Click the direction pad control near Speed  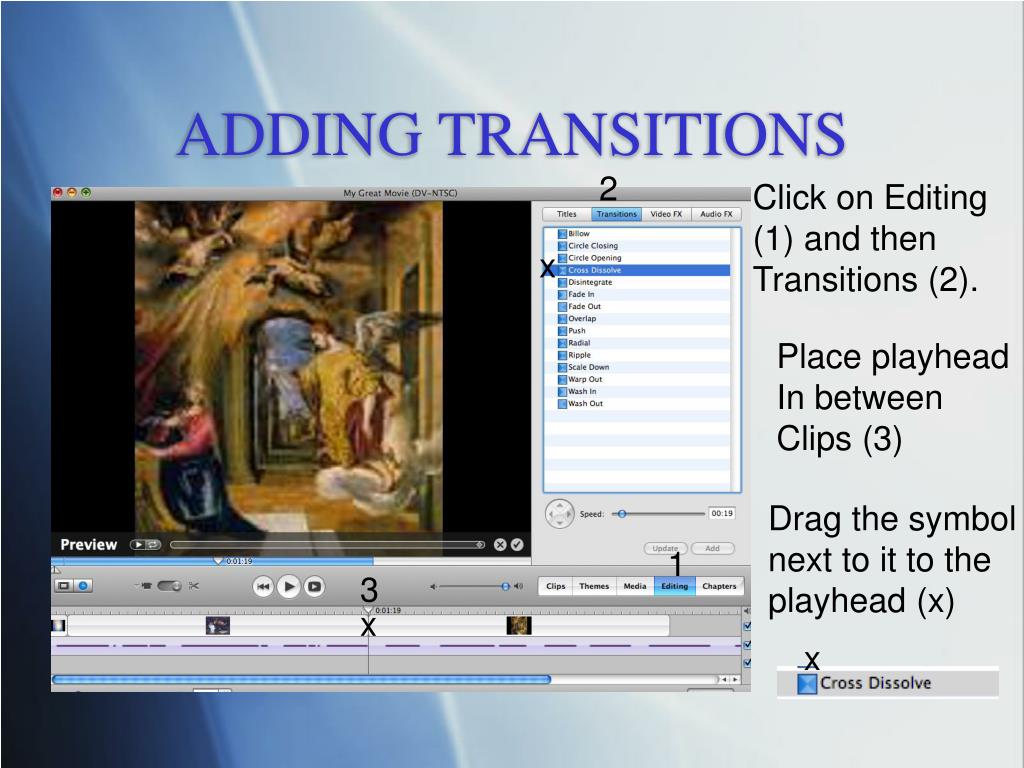[x=559, y=514]
